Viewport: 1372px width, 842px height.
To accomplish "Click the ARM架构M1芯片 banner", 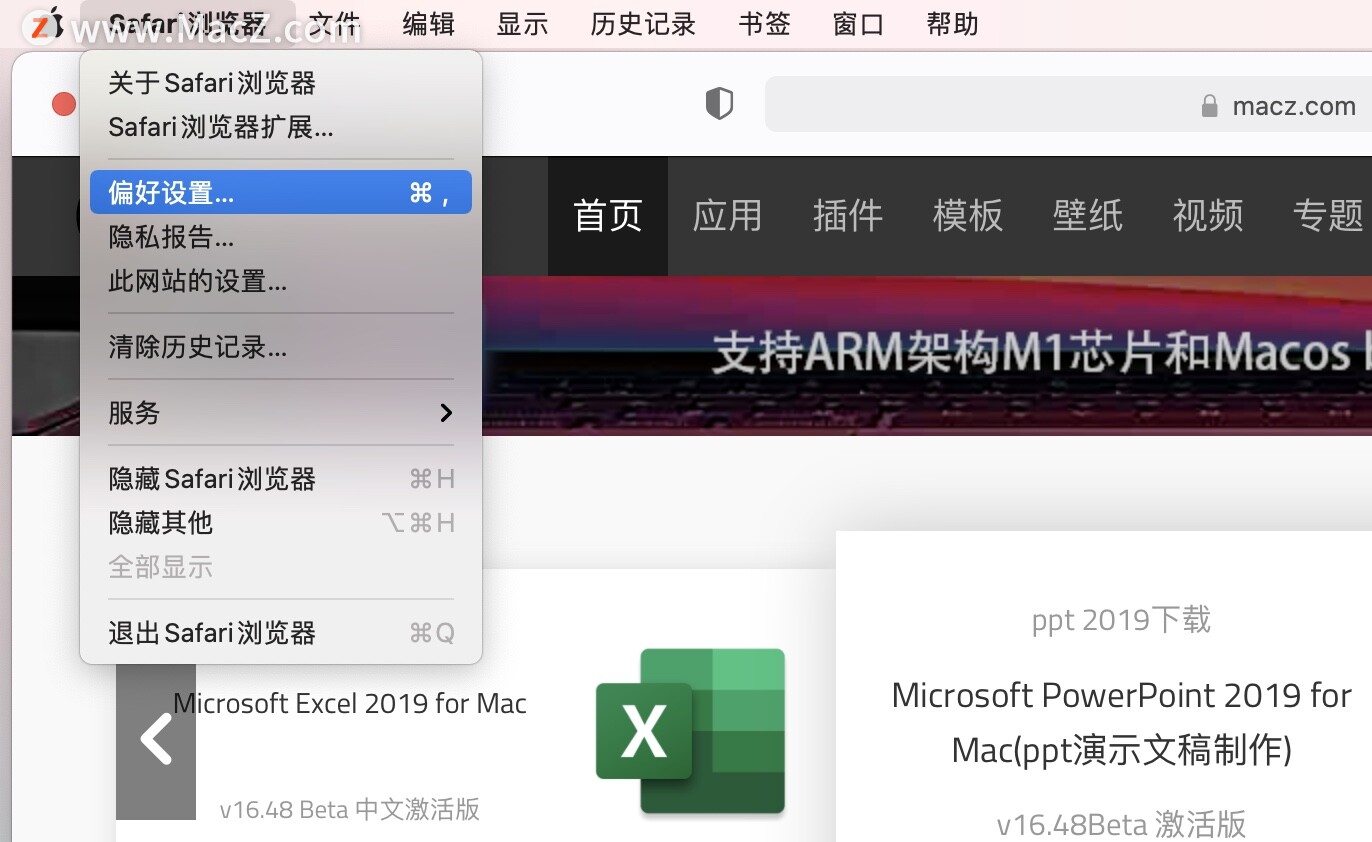I will (927, 355).
